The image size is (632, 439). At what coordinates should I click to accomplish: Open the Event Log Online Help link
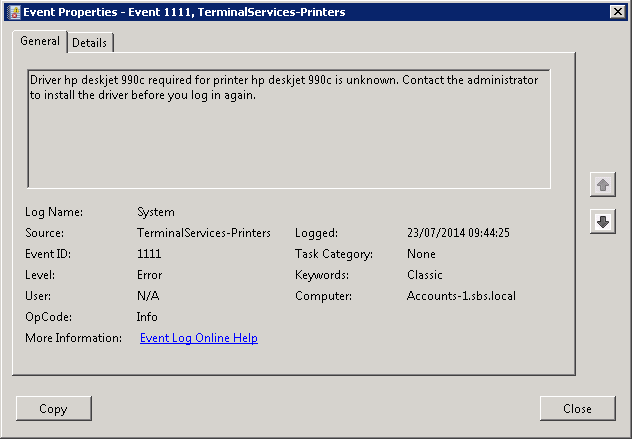point(198,338)
